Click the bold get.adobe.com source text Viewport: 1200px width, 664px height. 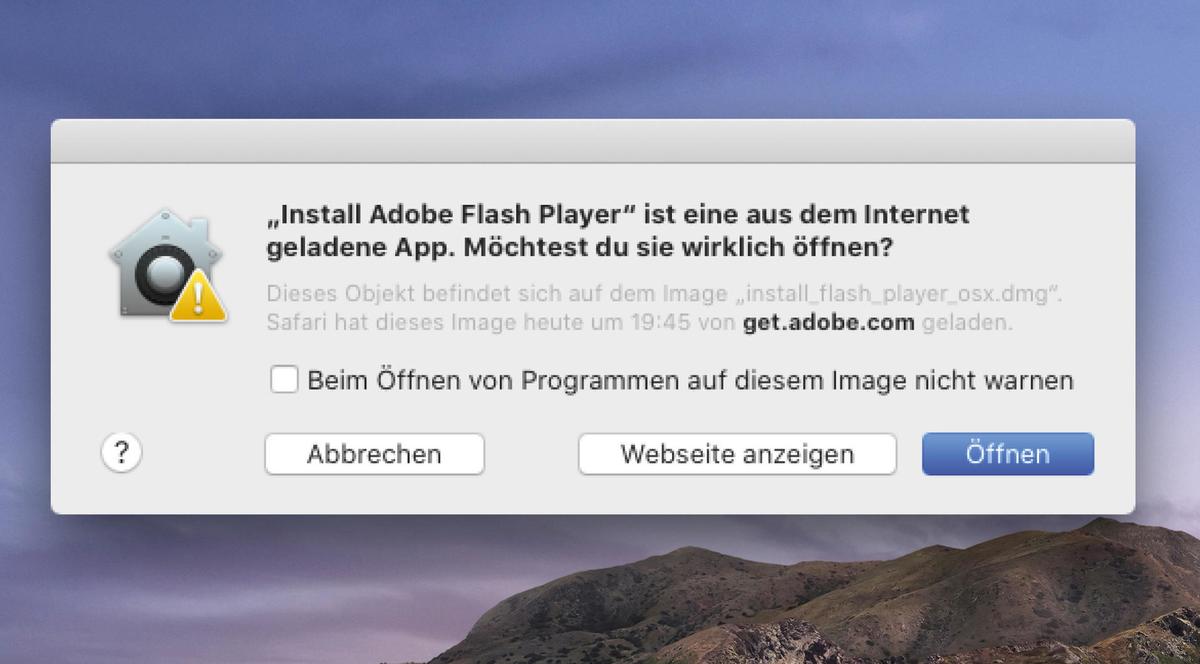(829, 323)
